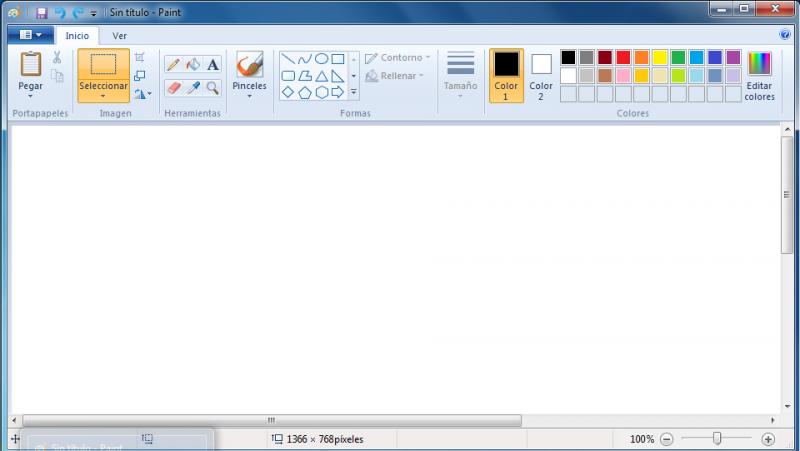Click the Cut scissors icon
The width and height of the screenshot is (800, 451).
pyautogui.click(x=57, y=57)
